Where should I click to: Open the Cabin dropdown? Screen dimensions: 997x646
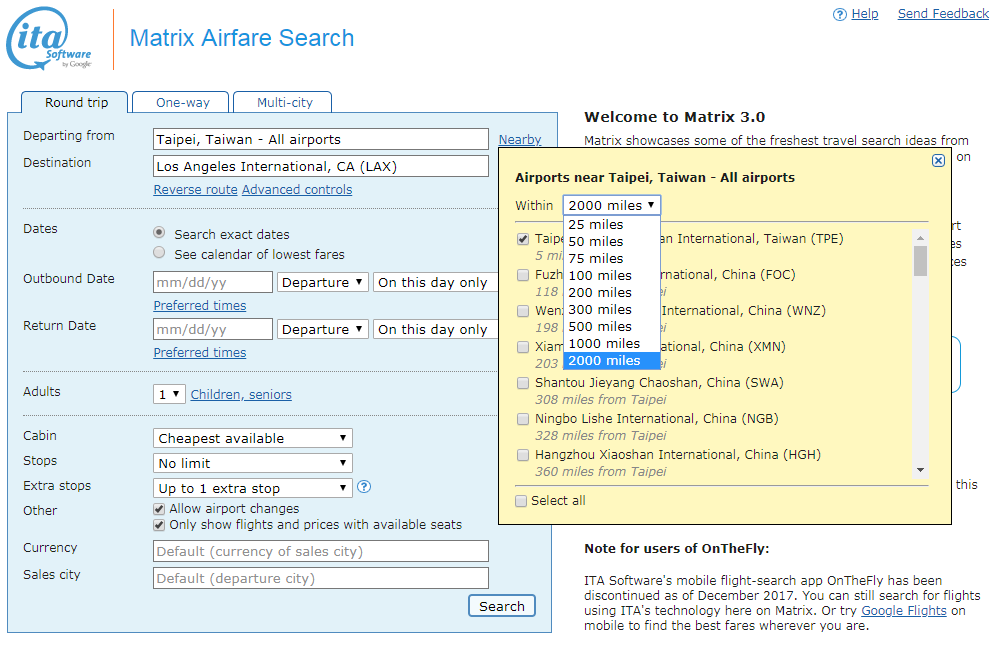[x=252, y=438]
